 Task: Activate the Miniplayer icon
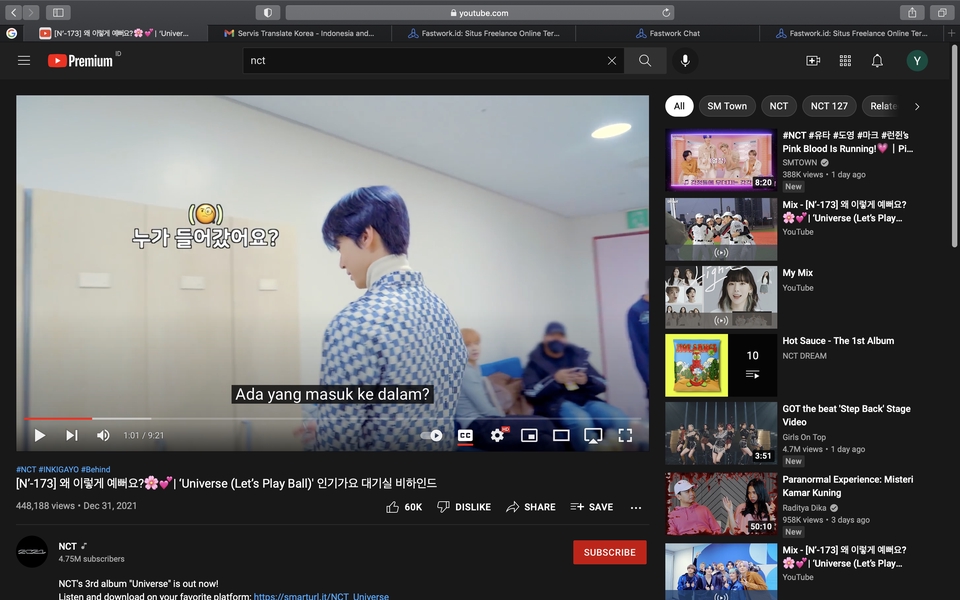point(529,435)
